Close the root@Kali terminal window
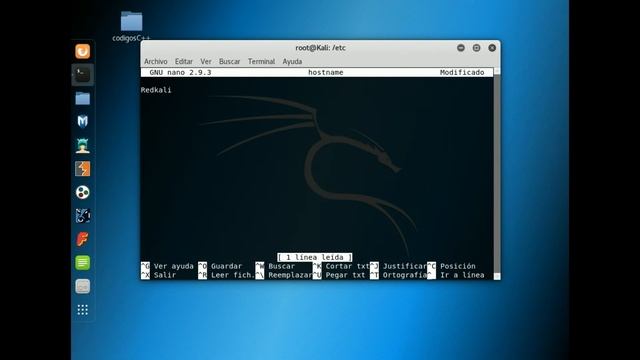 click(492, 48)
